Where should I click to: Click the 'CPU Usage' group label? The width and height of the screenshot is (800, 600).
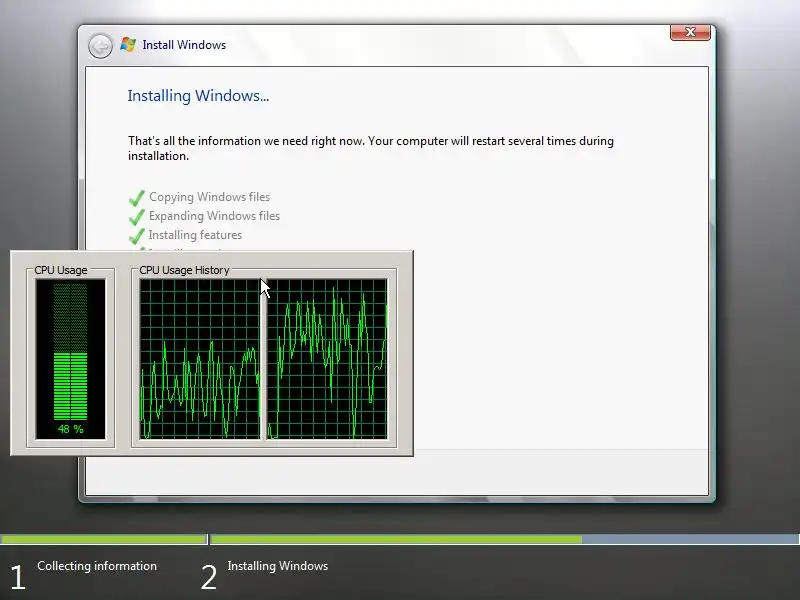[x=61, y=270]
